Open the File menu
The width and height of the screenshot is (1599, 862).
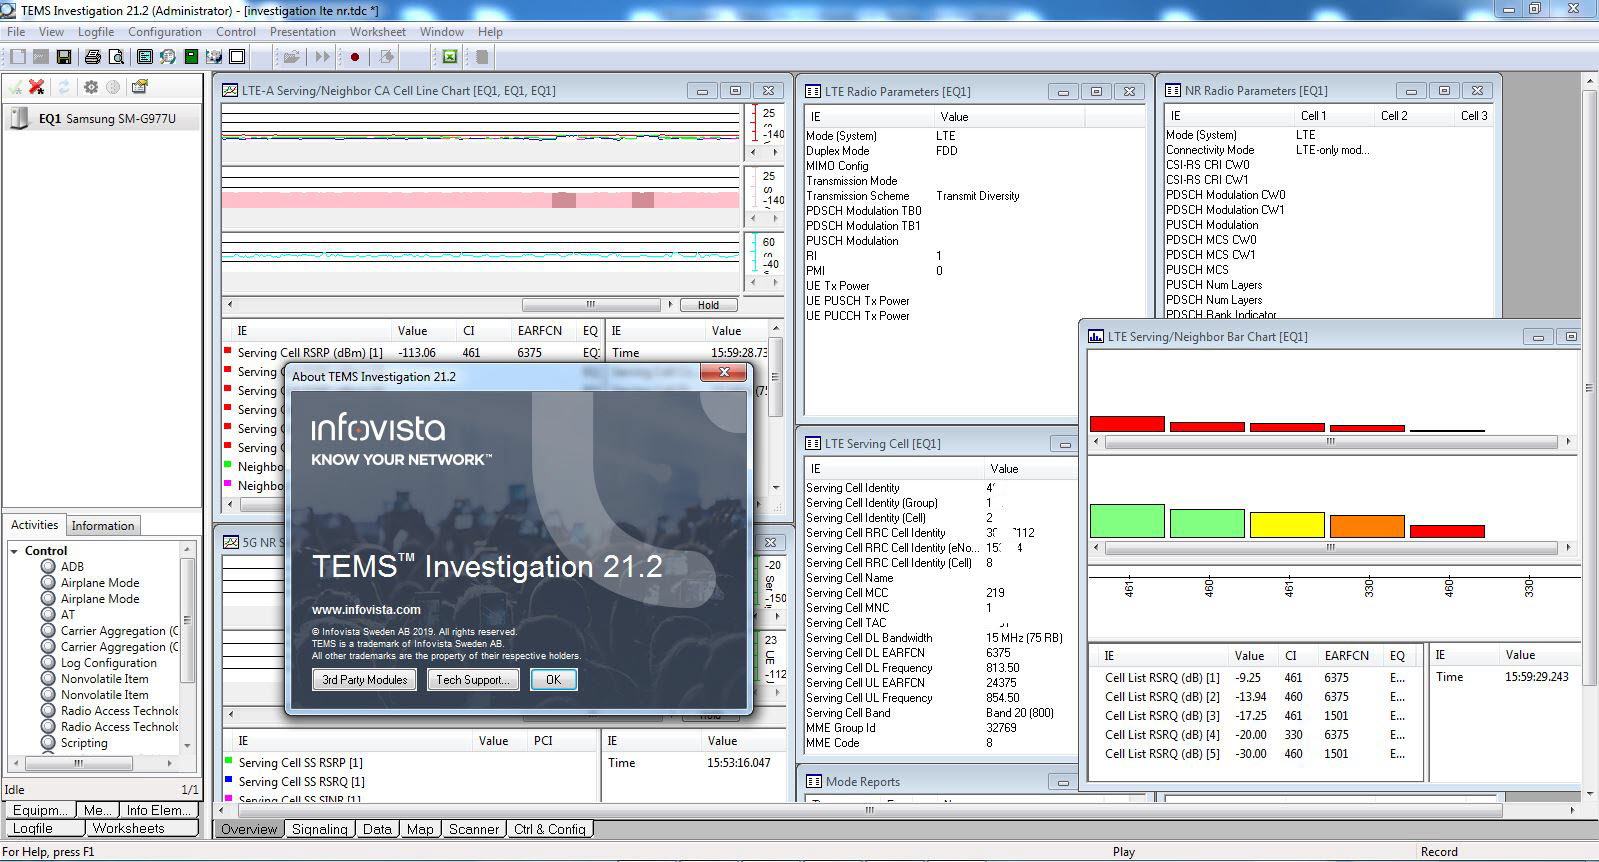click(16, 32)
